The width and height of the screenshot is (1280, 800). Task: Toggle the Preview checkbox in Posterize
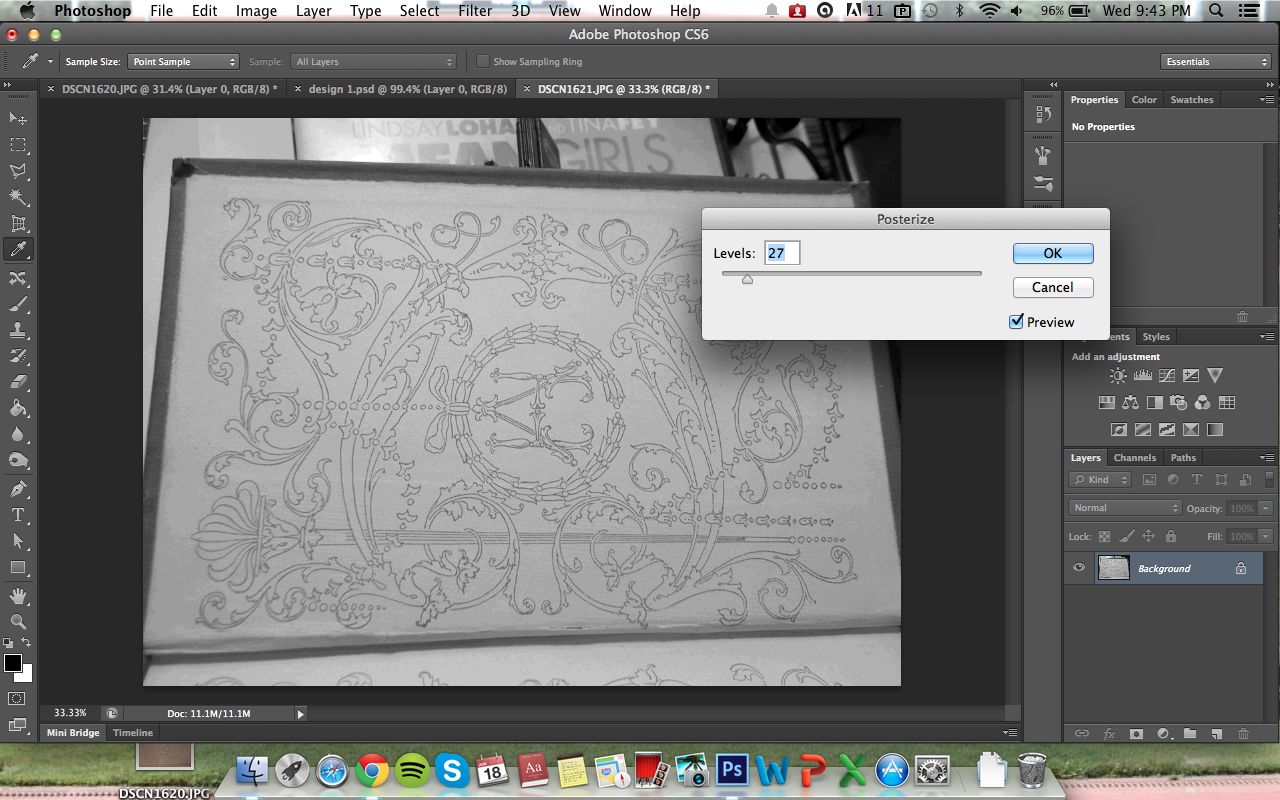[x=1017, y=322]
